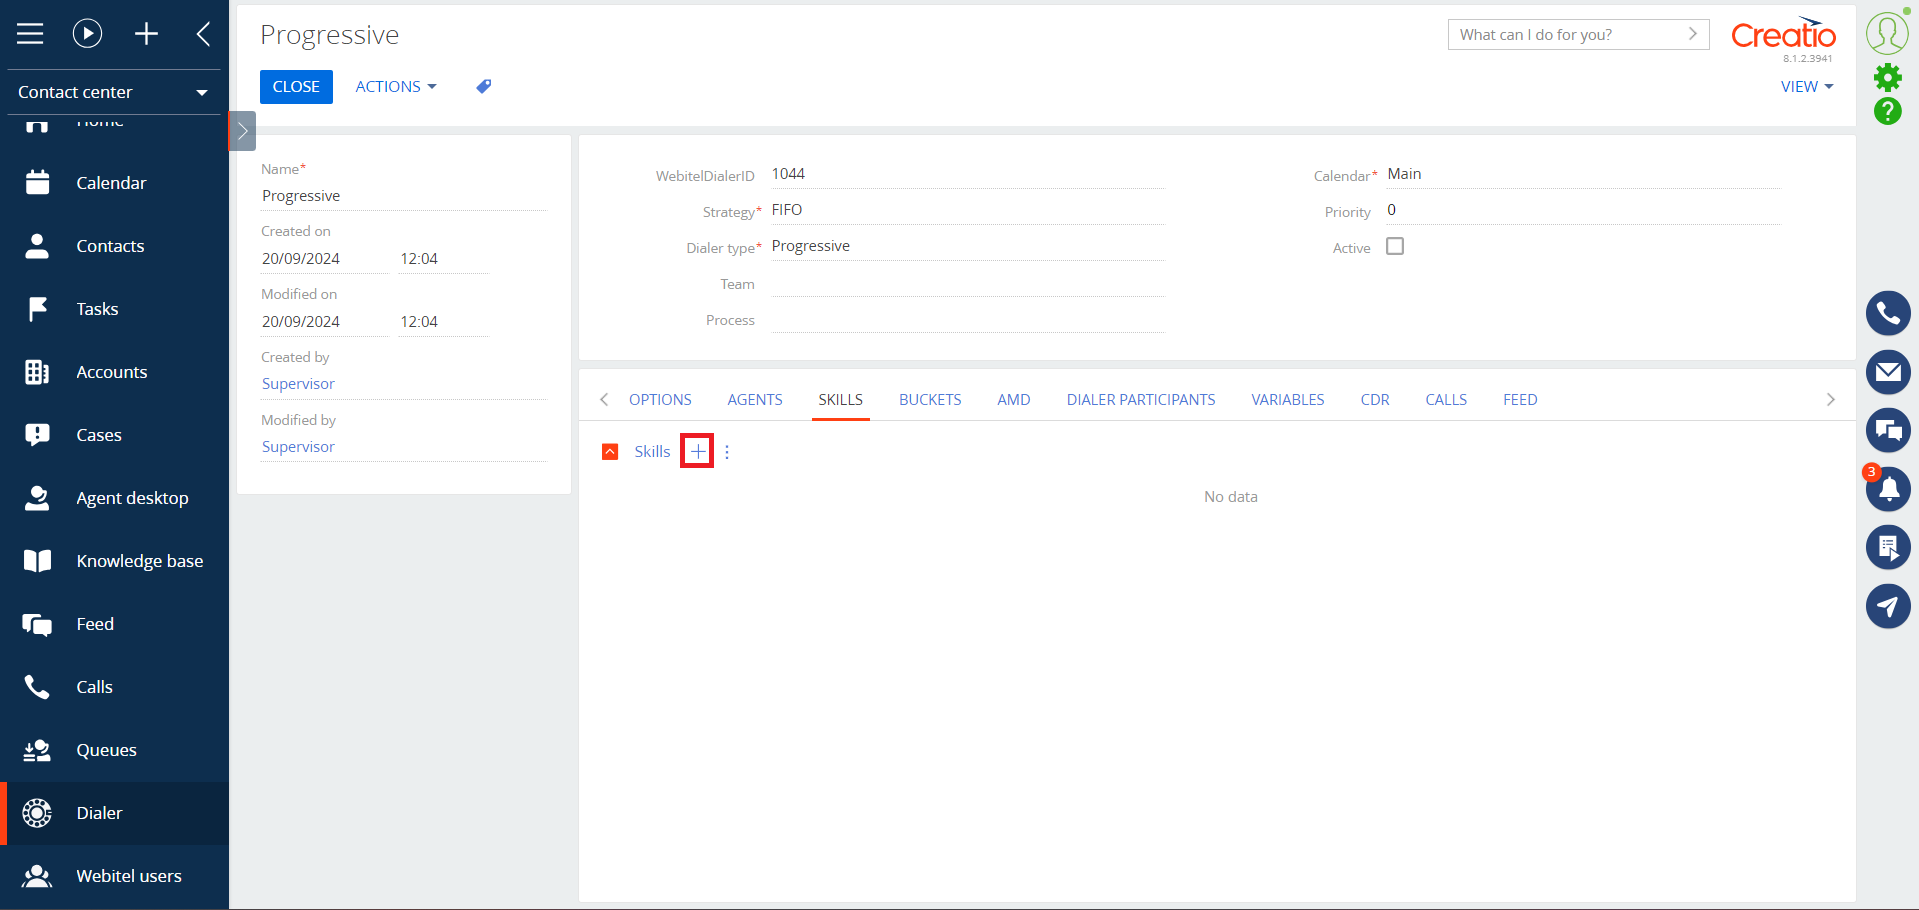1919x910 pixels.
Task: Switch to the Agents tab
Action: coord(755,400)
